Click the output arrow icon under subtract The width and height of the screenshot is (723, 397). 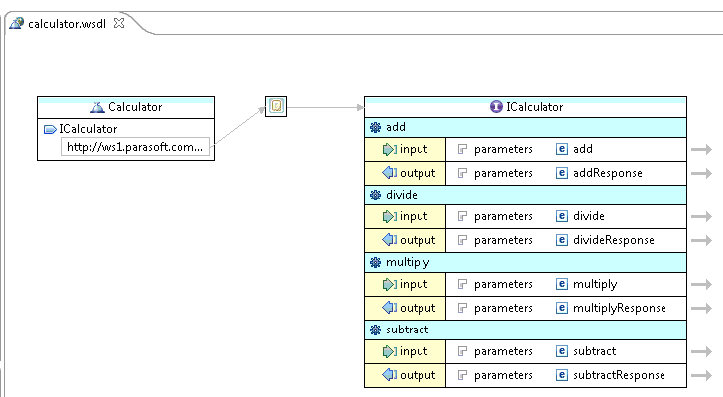[389, 374]
